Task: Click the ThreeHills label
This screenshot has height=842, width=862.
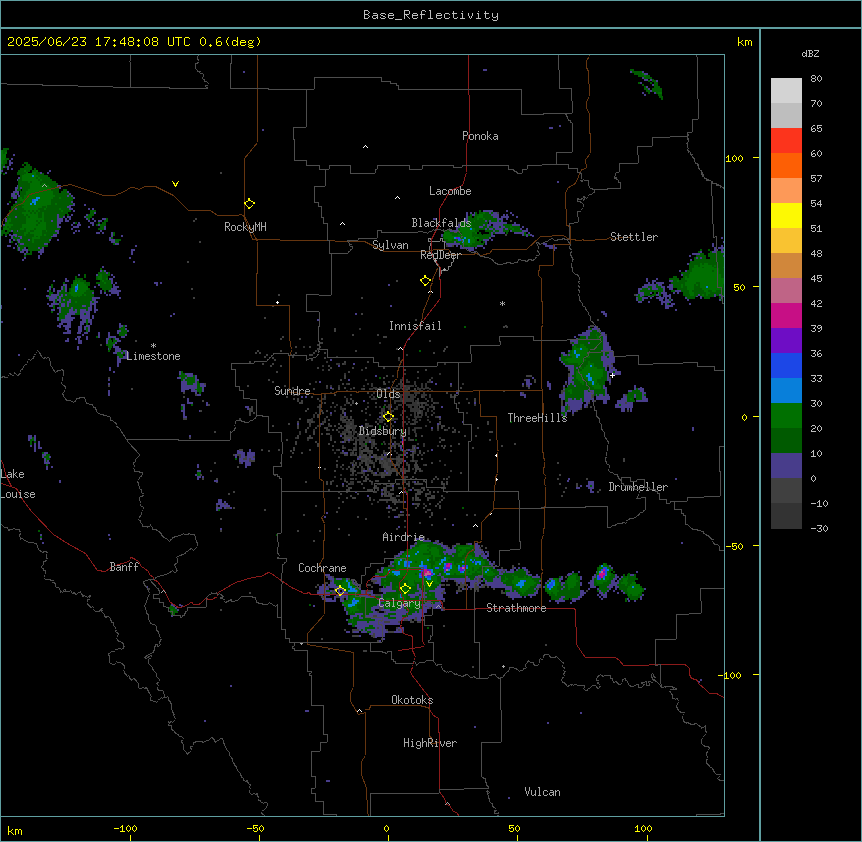Action: tap(537, 418)
